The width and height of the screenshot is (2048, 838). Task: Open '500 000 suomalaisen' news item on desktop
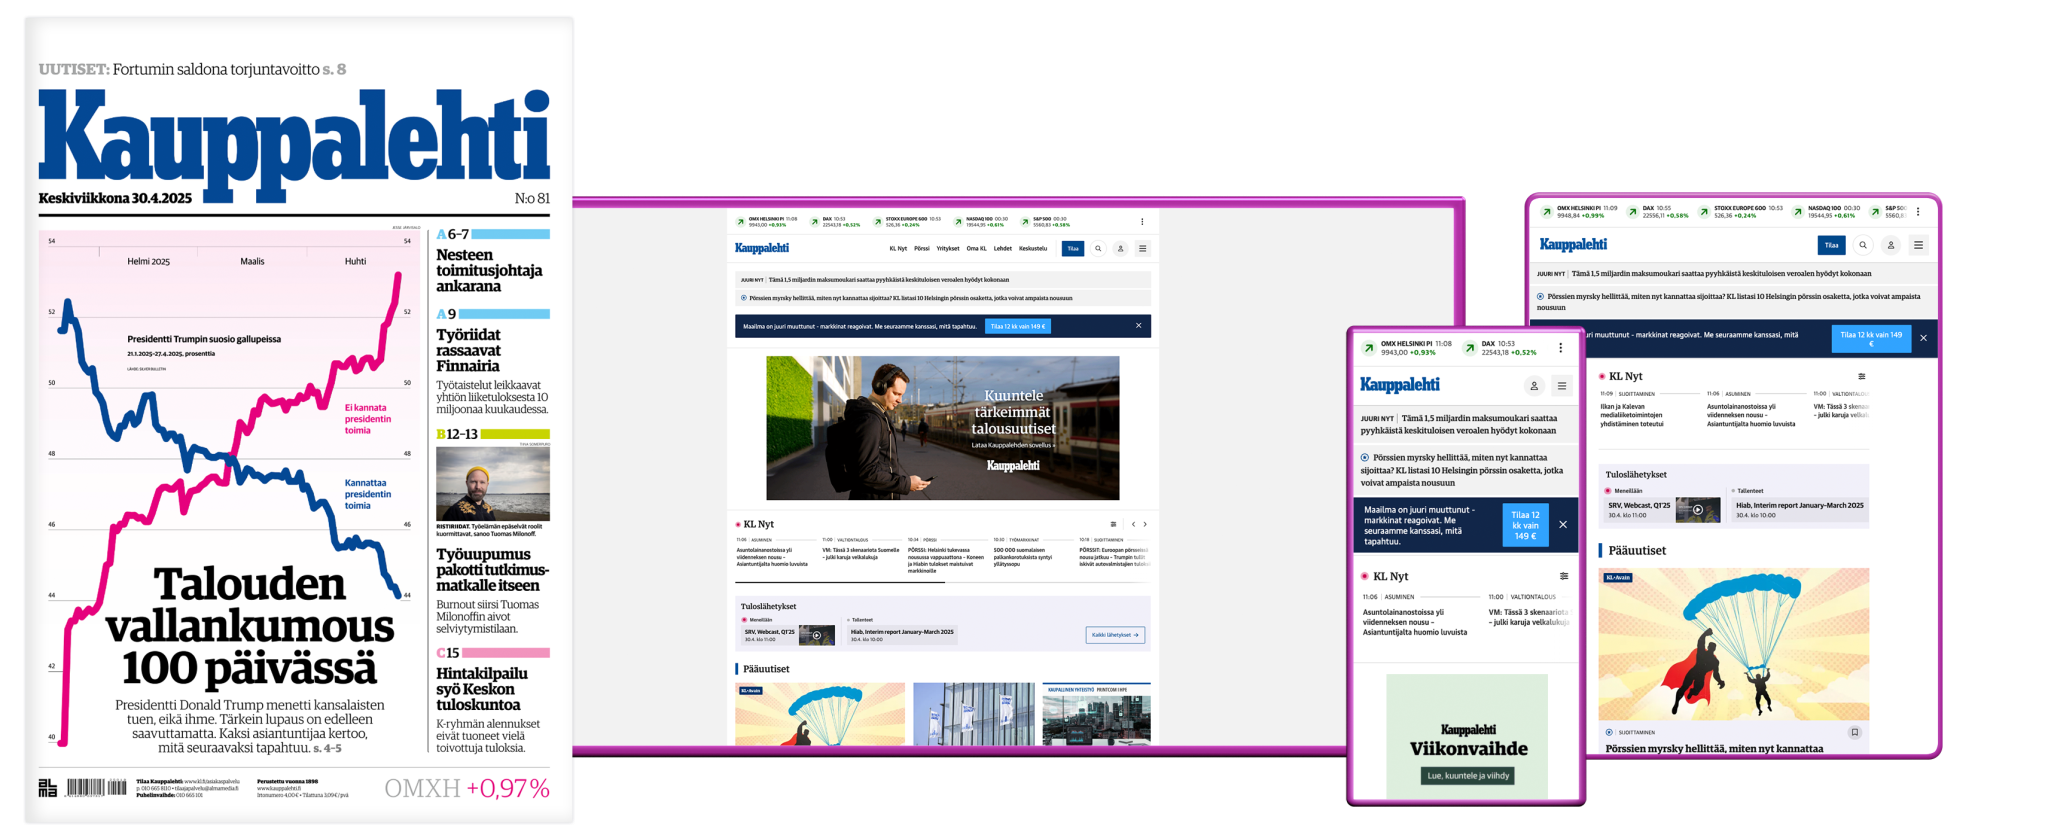[1022, 557]
